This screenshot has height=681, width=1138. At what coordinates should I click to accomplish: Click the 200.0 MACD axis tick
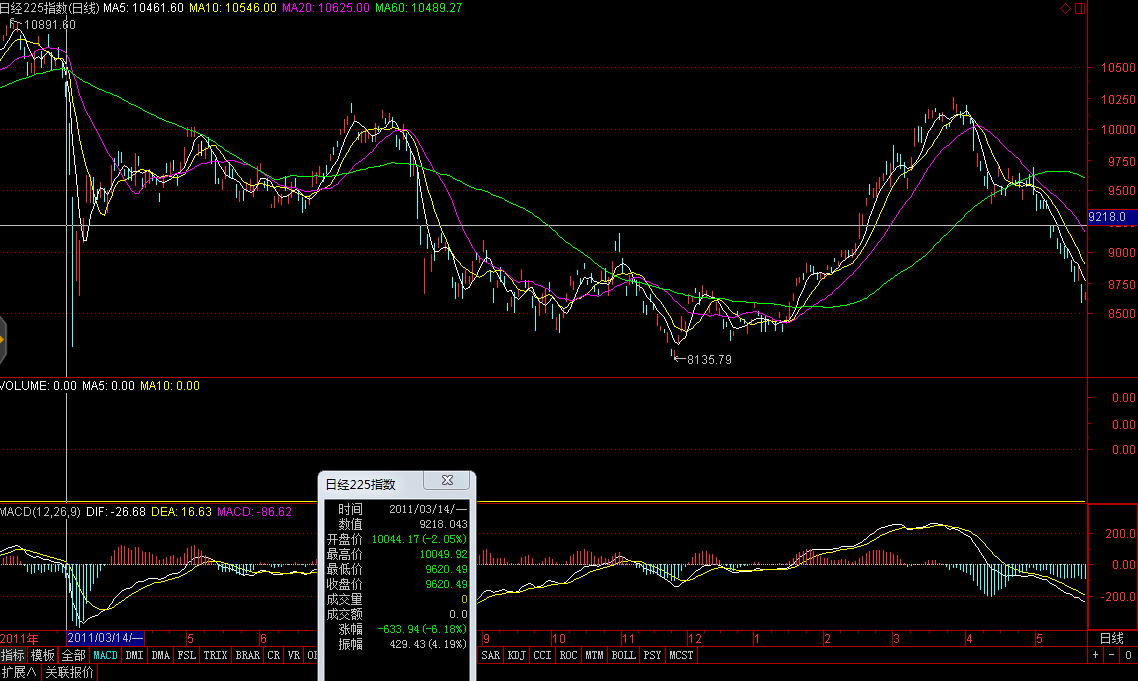click(x=1120, y=533)
